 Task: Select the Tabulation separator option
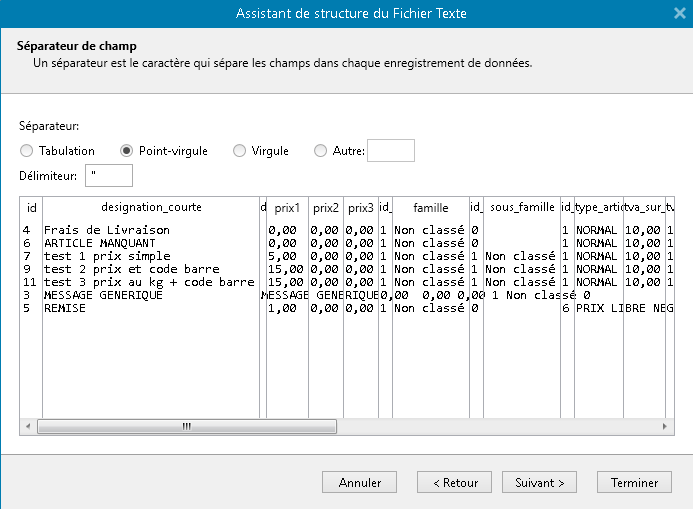pyautogui.click(x=27, y=151)
